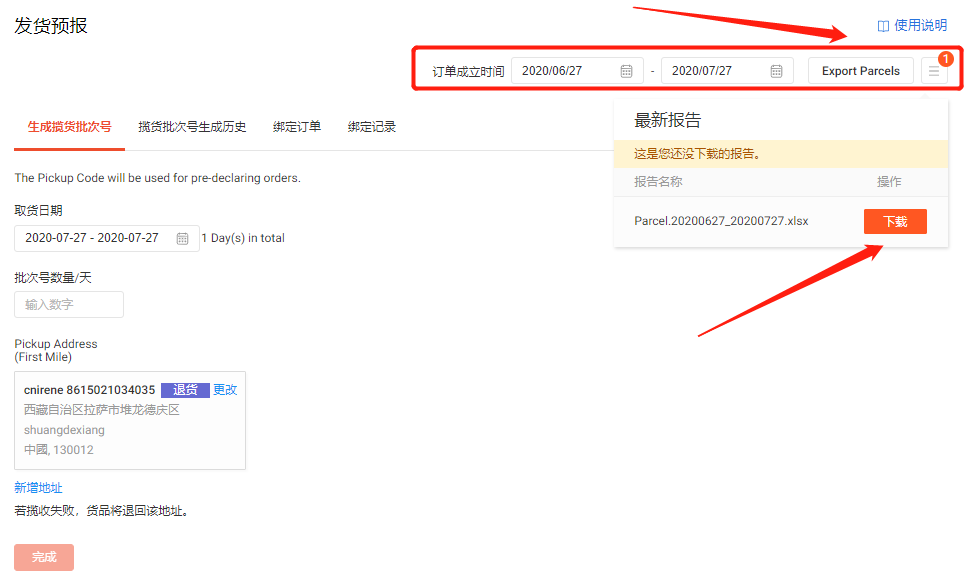Click the '1 Day(s) in total' text
The image size is (965, 581).
pos(243,238)
